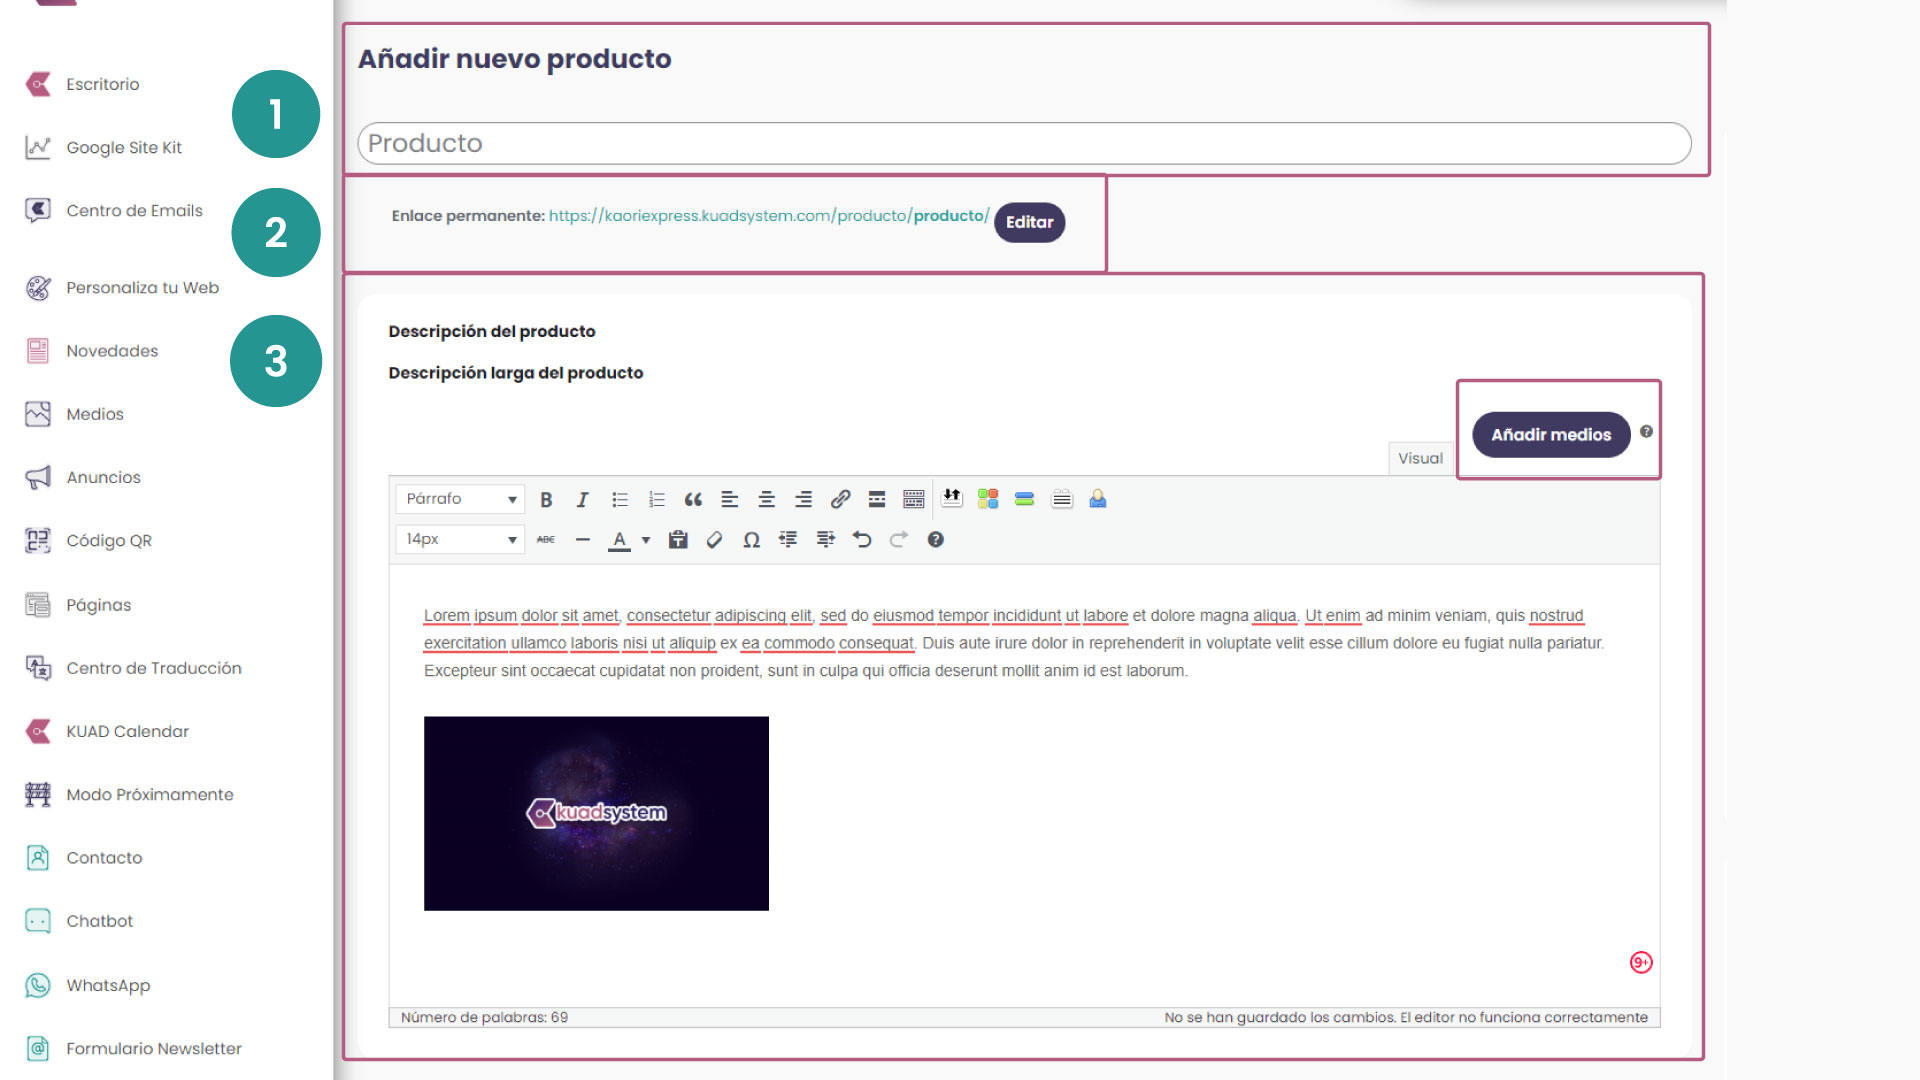Open WhatsApp in the sidebar
This screenshot has width=1920, height=1080.
108,985
